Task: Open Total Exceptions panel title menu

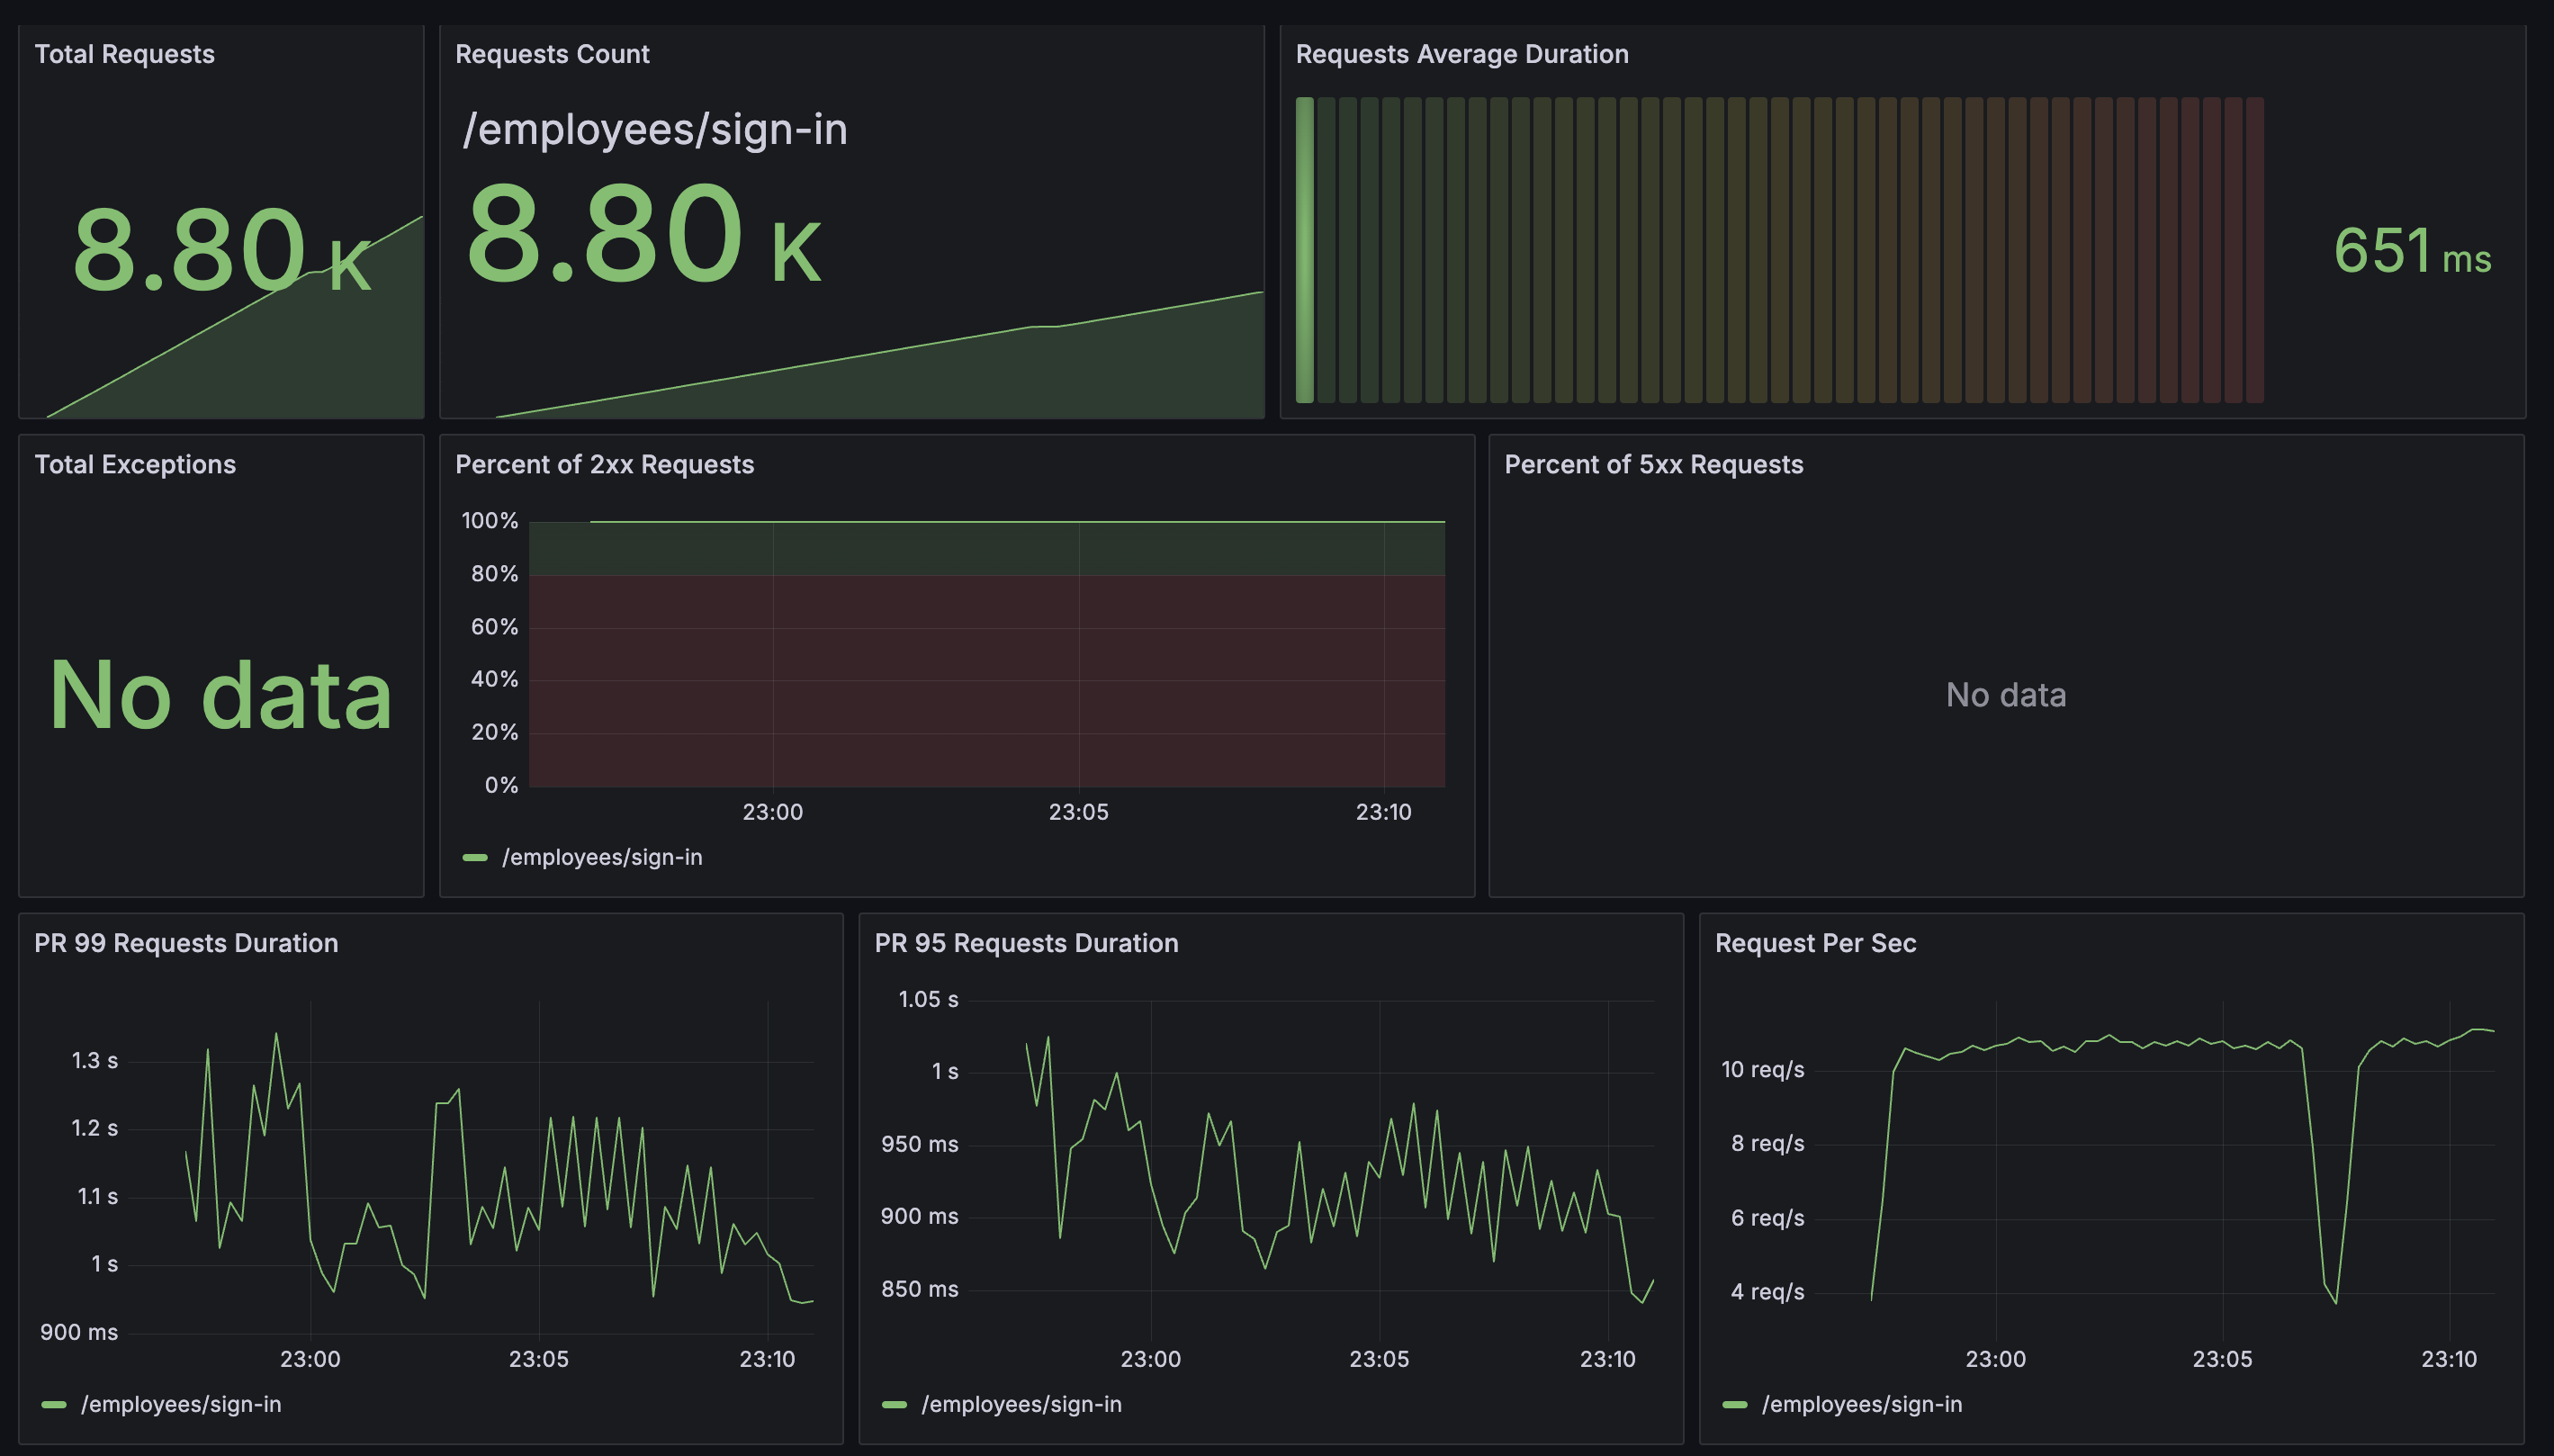Action: click(135, 464)
